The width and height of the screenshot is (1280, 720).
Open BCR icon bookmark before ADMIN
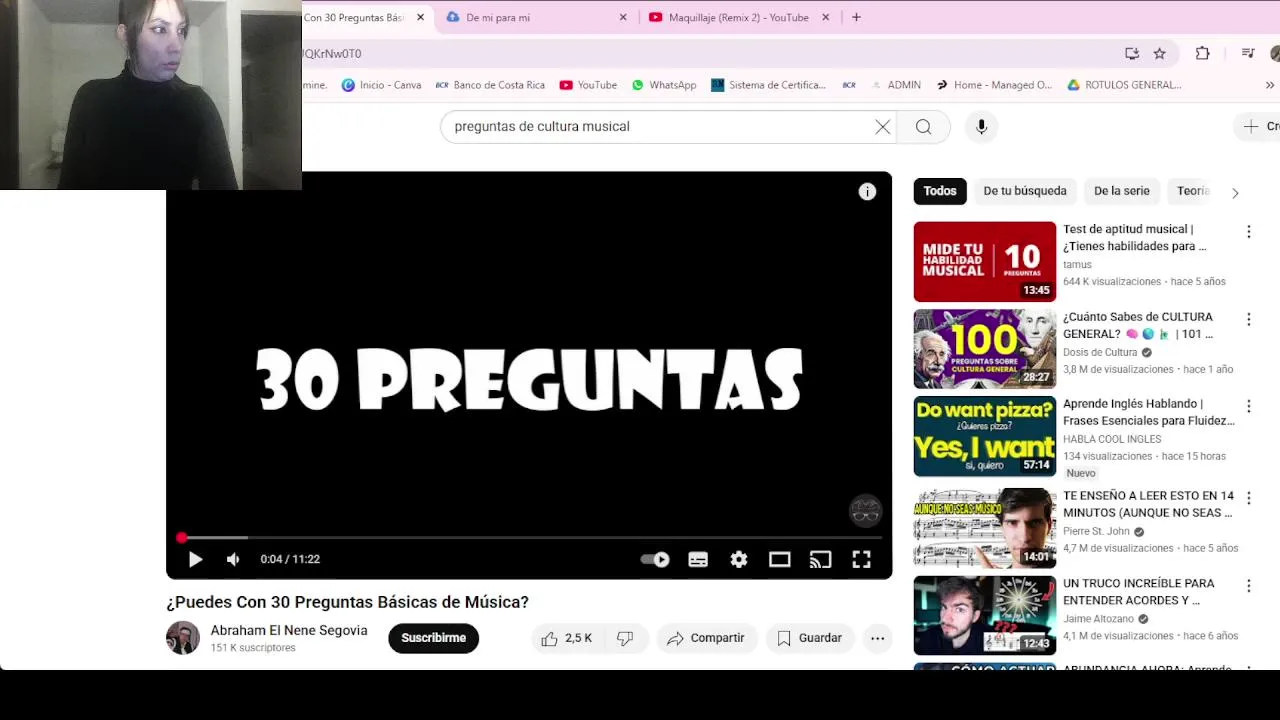(x=849, y=85)
